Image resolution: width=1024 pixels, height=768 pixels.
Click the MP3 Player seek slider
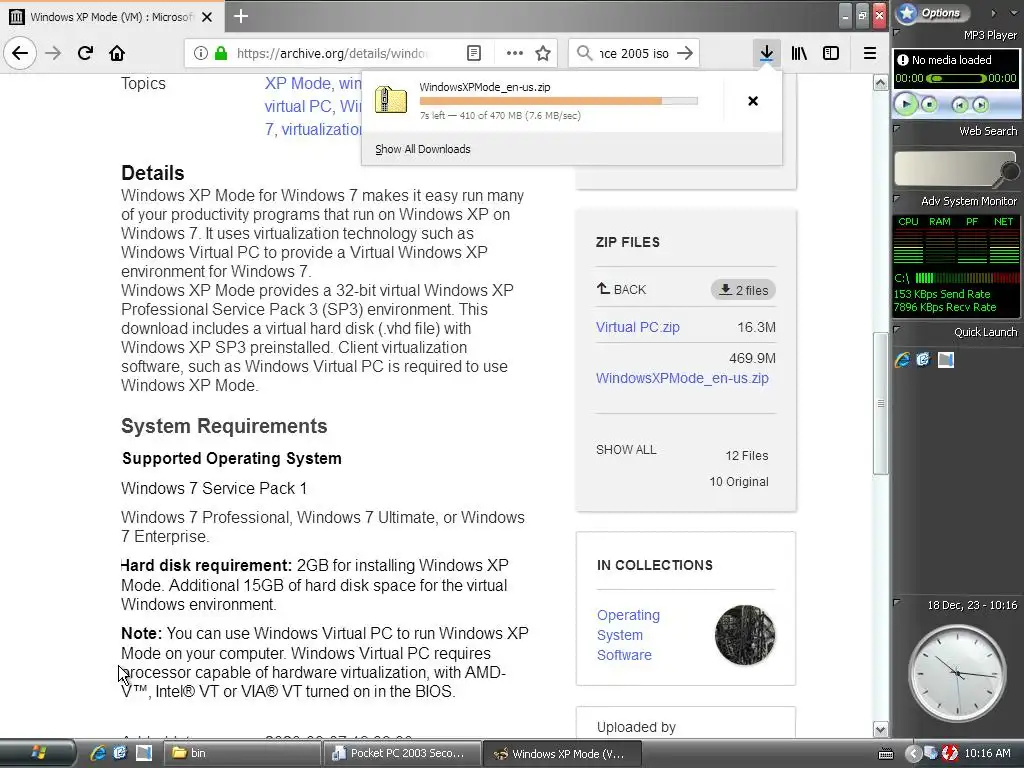(957, 78)
